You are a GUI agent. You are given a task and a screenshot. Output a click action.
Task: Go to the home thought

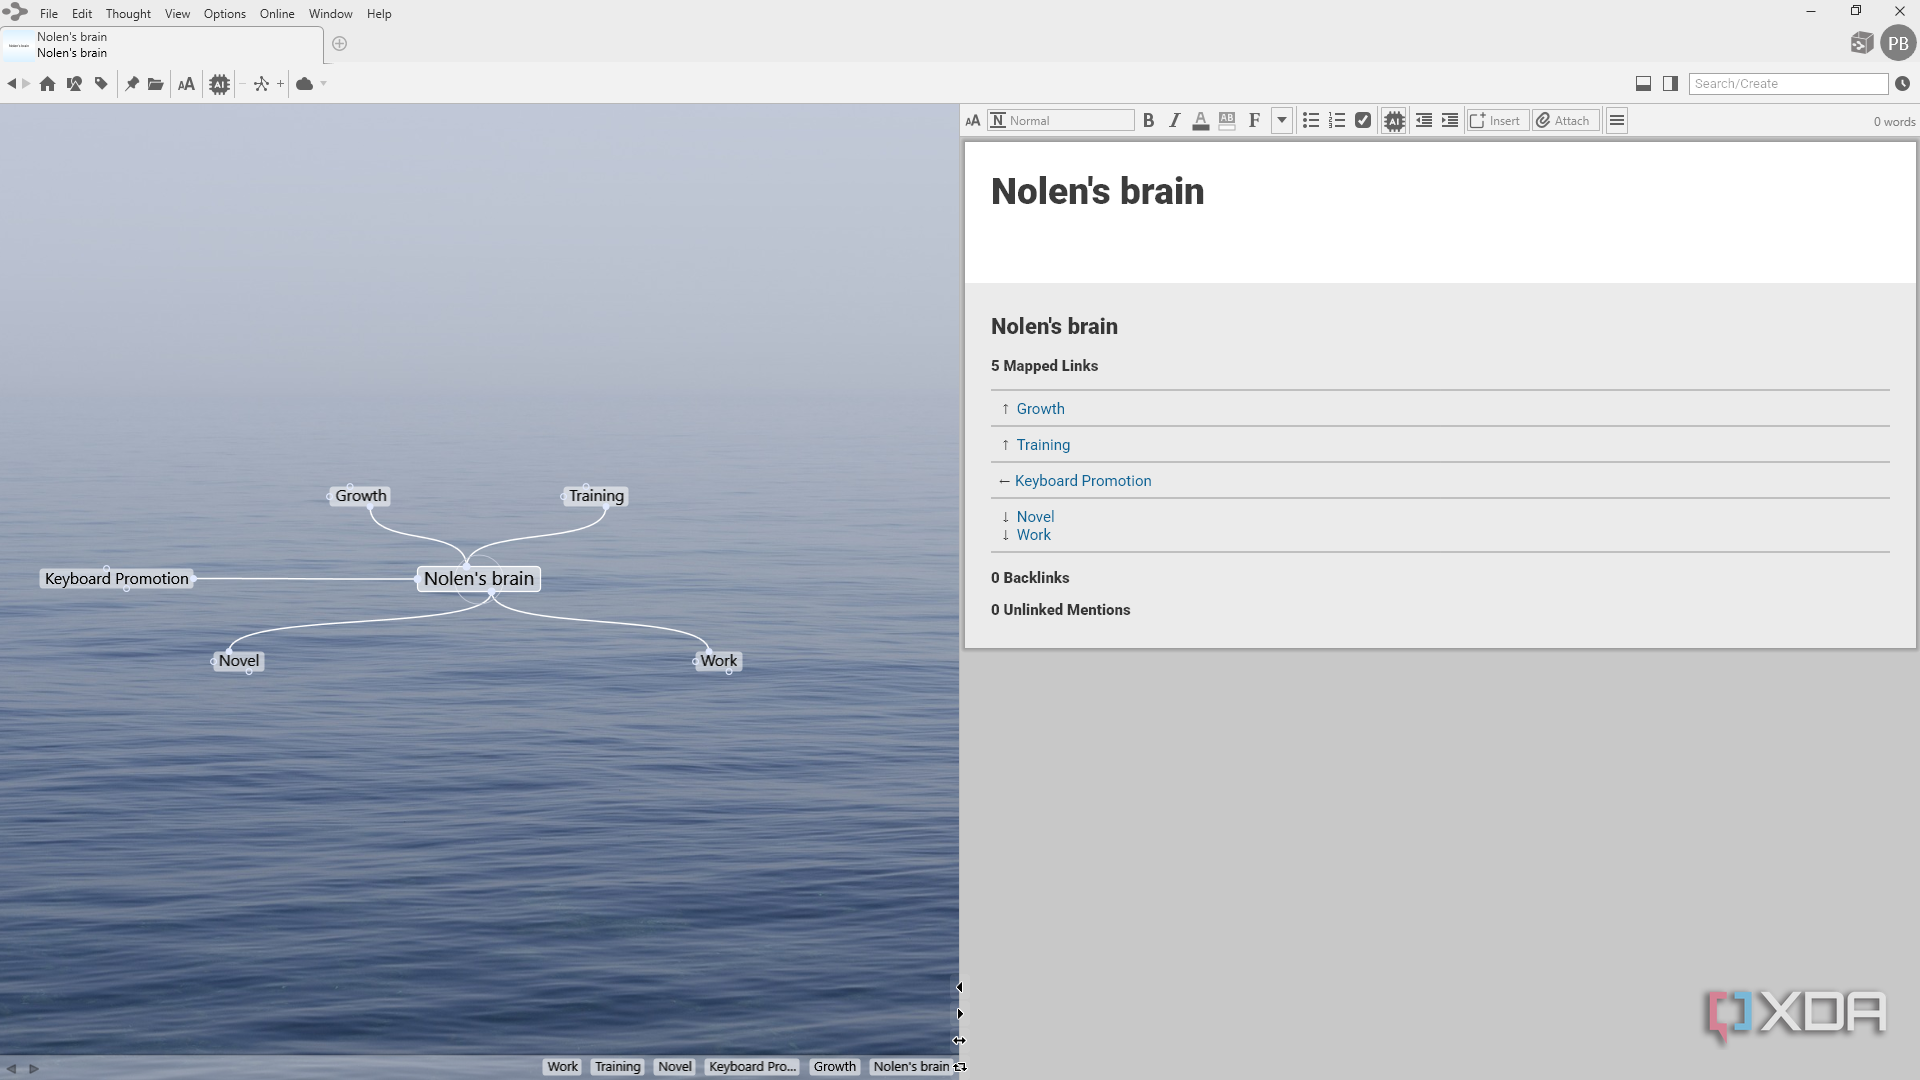(x=47, y=84)
